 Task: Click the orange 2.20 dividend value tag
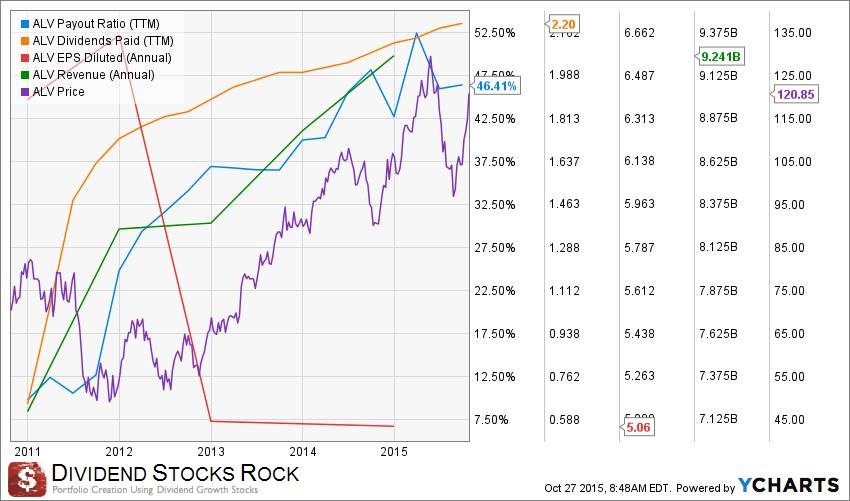pos(564,21)
